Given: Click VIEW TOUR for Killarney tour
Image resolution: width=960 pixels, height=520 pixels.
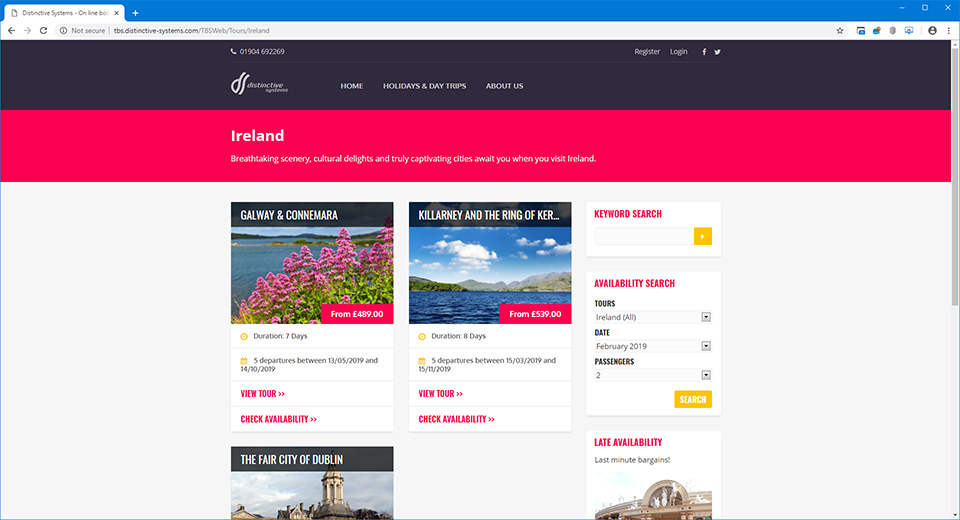Looking at the screenshot, I should [x=441, y=394].
